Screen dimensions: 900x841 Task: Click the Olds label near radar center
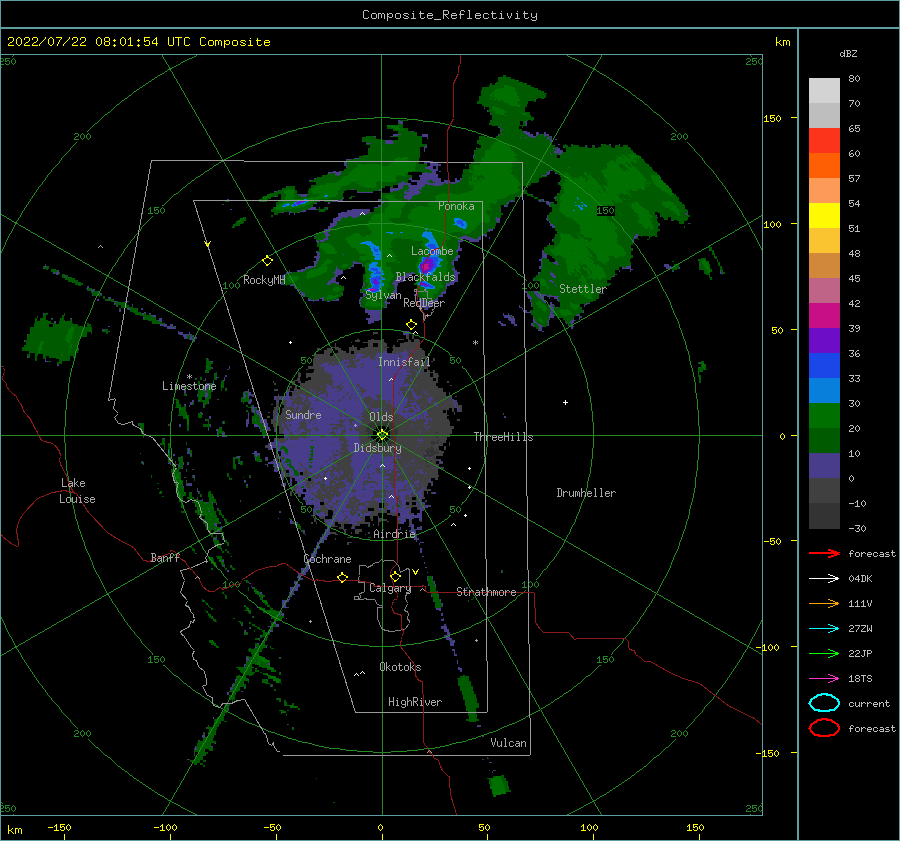381,417
